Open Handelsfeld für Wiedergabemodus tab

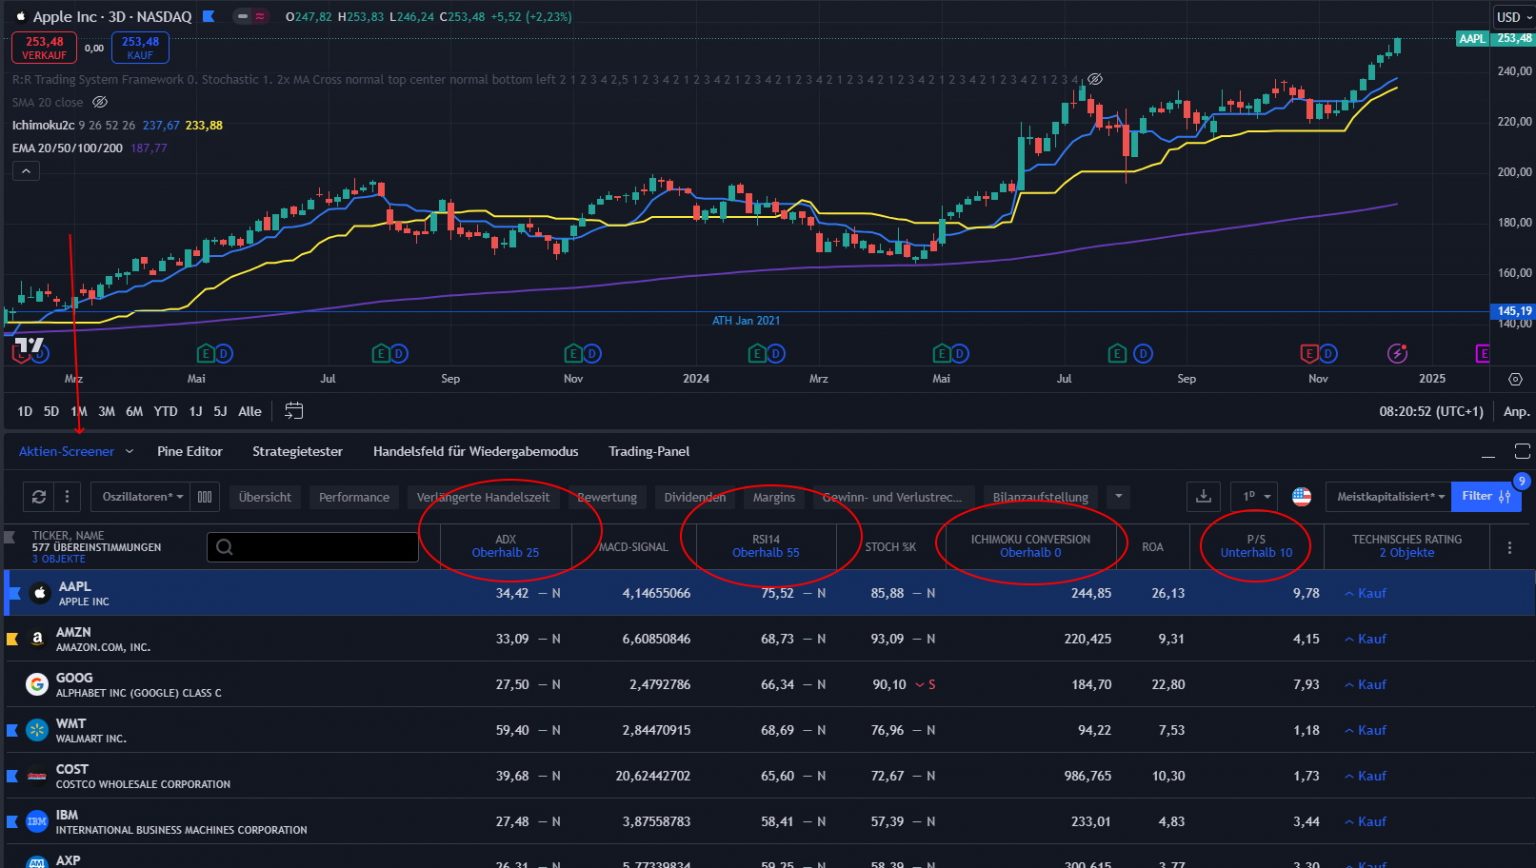pos(476,451)
